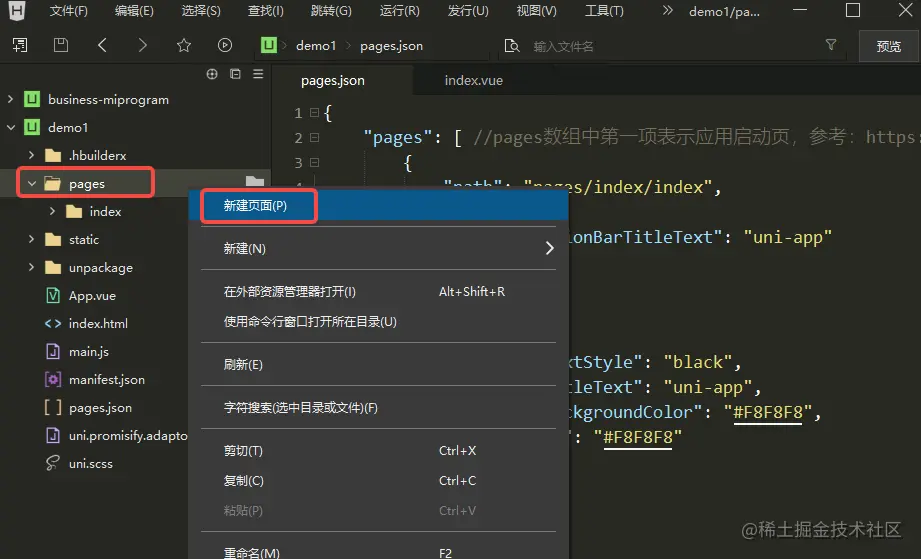This screenshot has height=559, width=921.
Task: Collapse the pages folder chevron
Action: 32,184
